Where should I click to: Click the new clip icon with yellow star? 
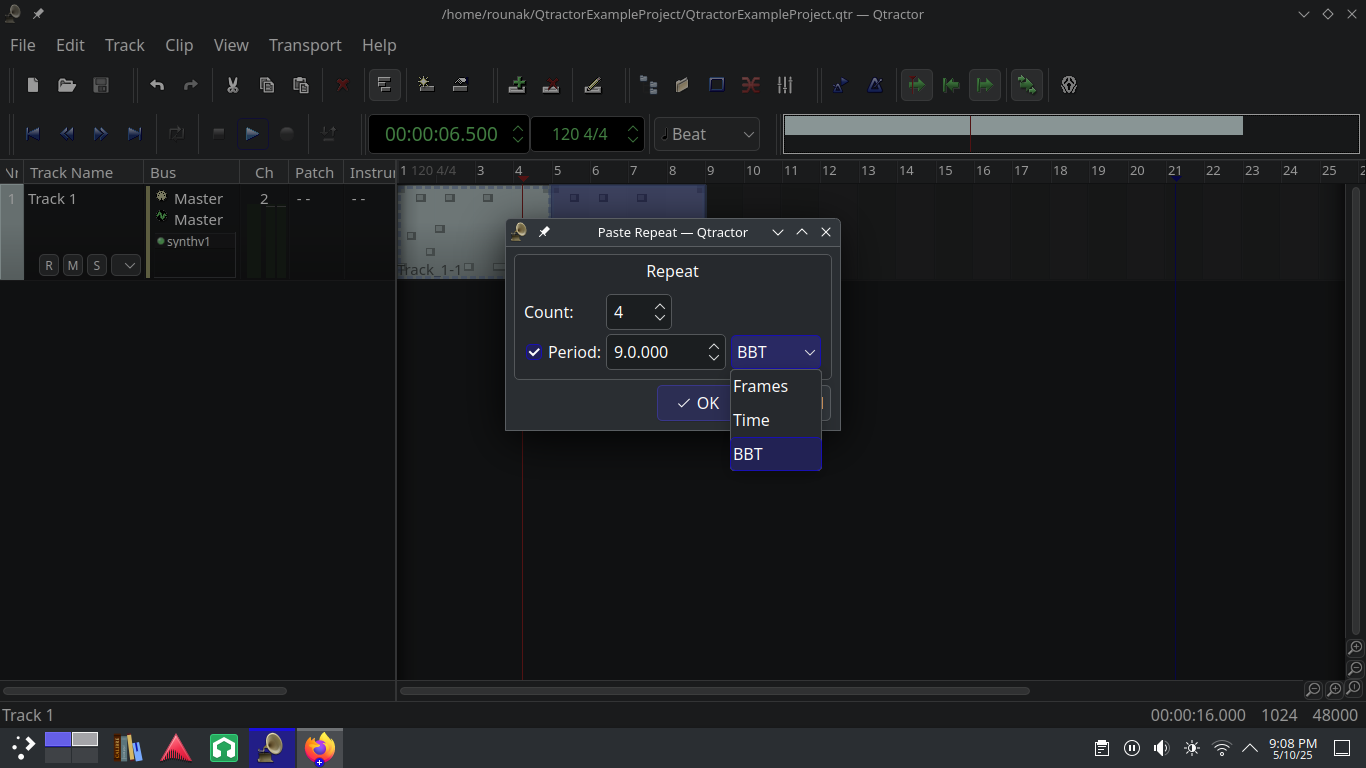(426, 85)
